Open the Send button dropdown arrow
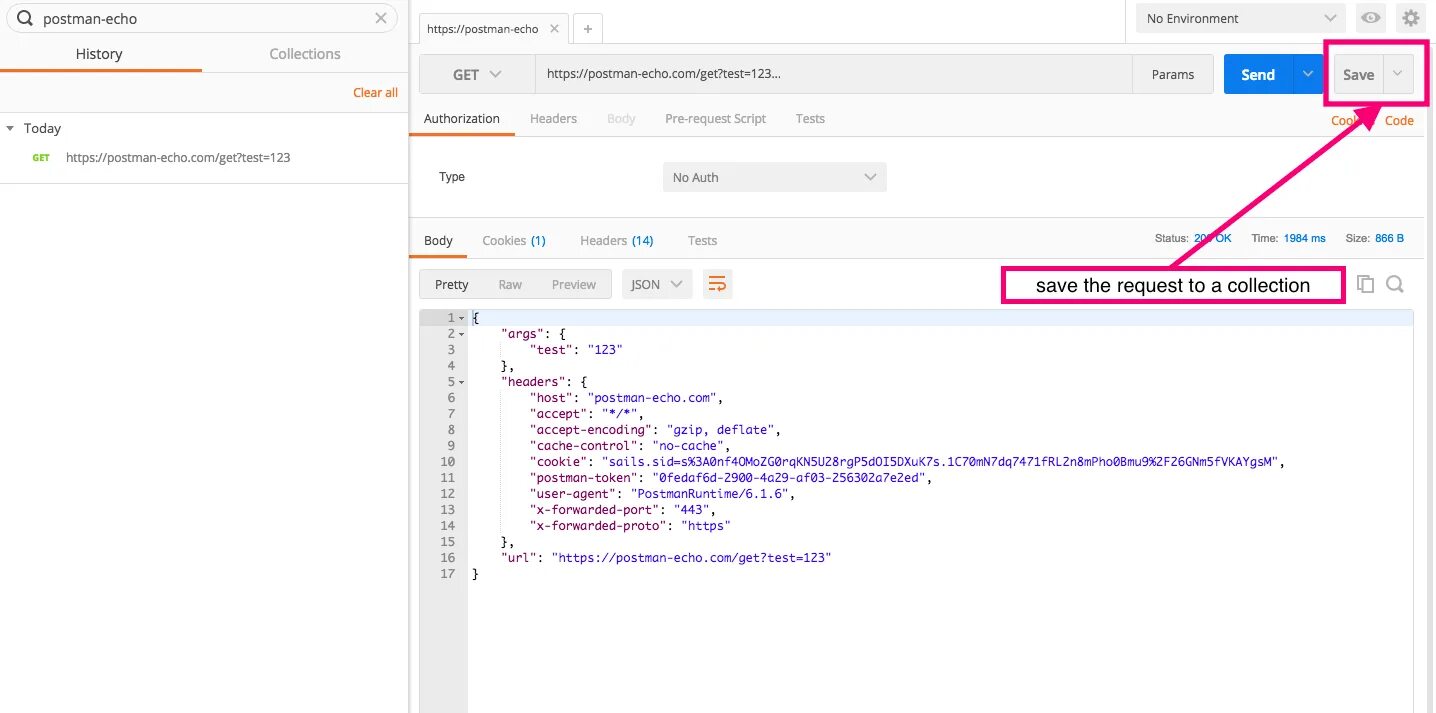The width and height of the screenshot is (1436, 713). [x=1308, y=74]
